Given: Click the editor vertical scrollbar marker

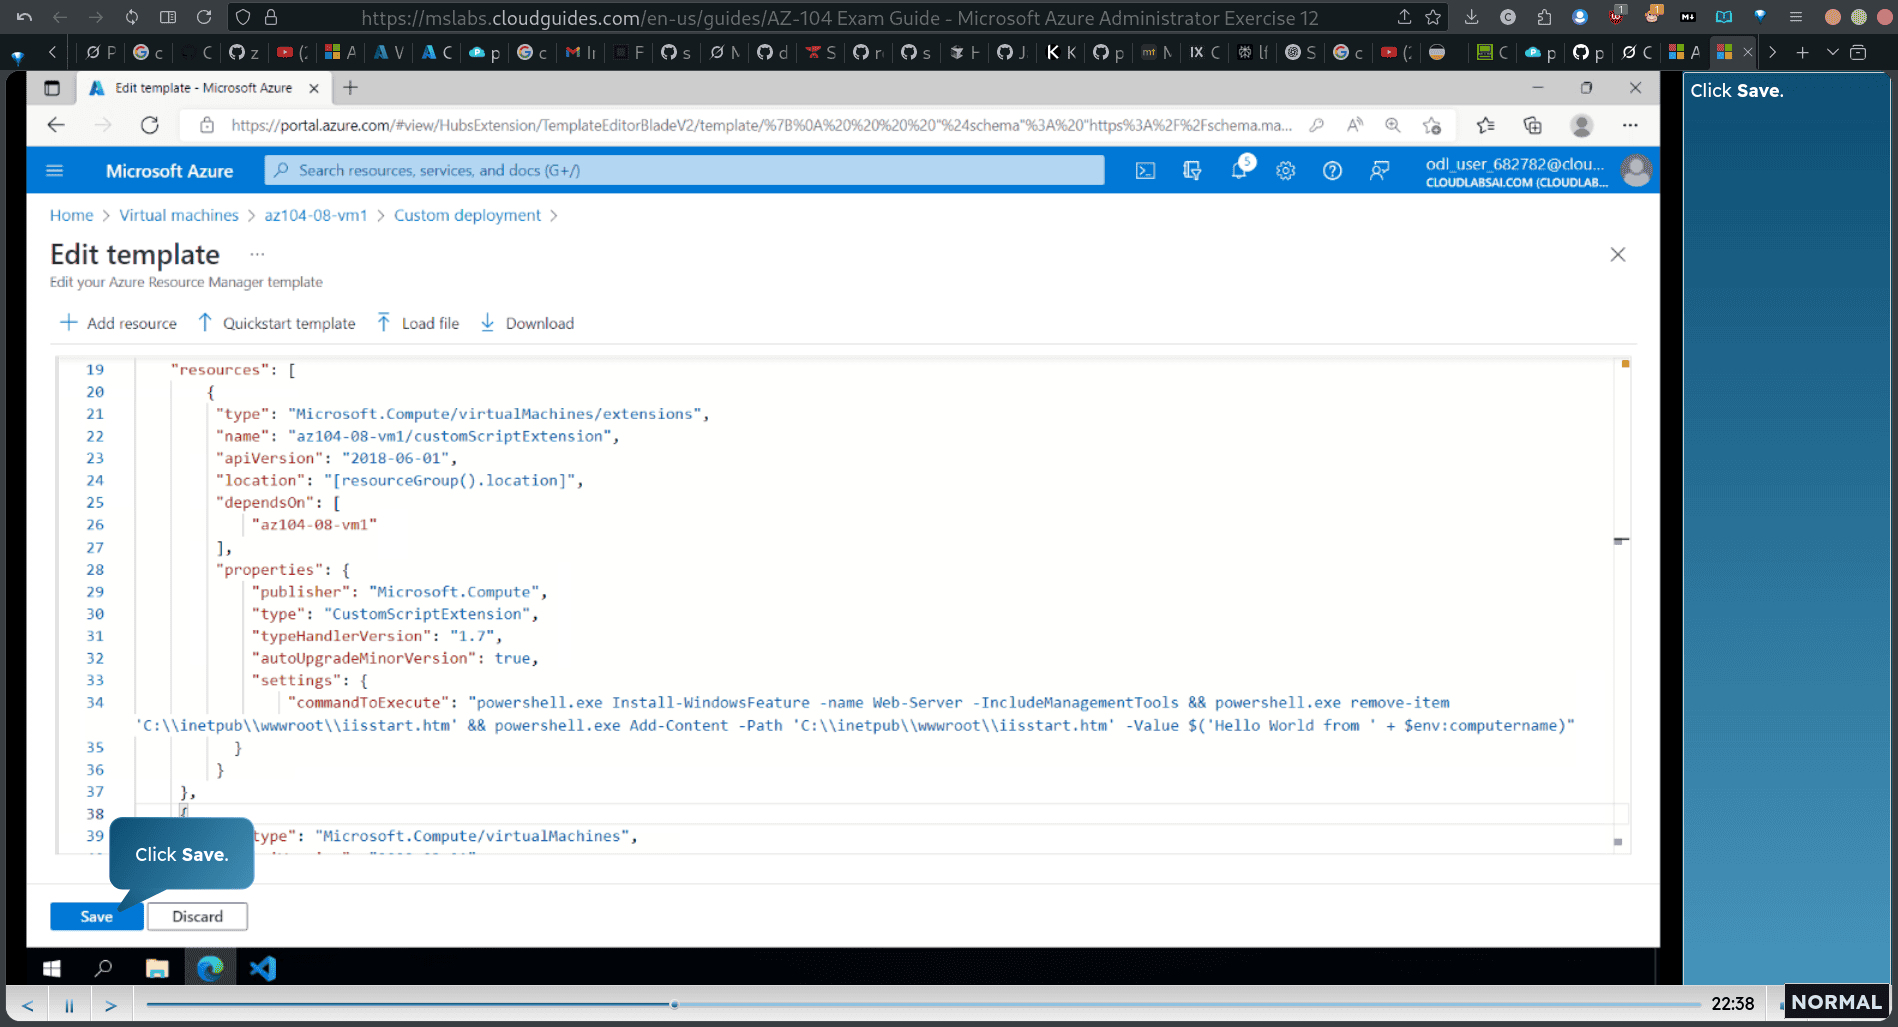Looking at the screenshot, I should (x=1621, y=541).
